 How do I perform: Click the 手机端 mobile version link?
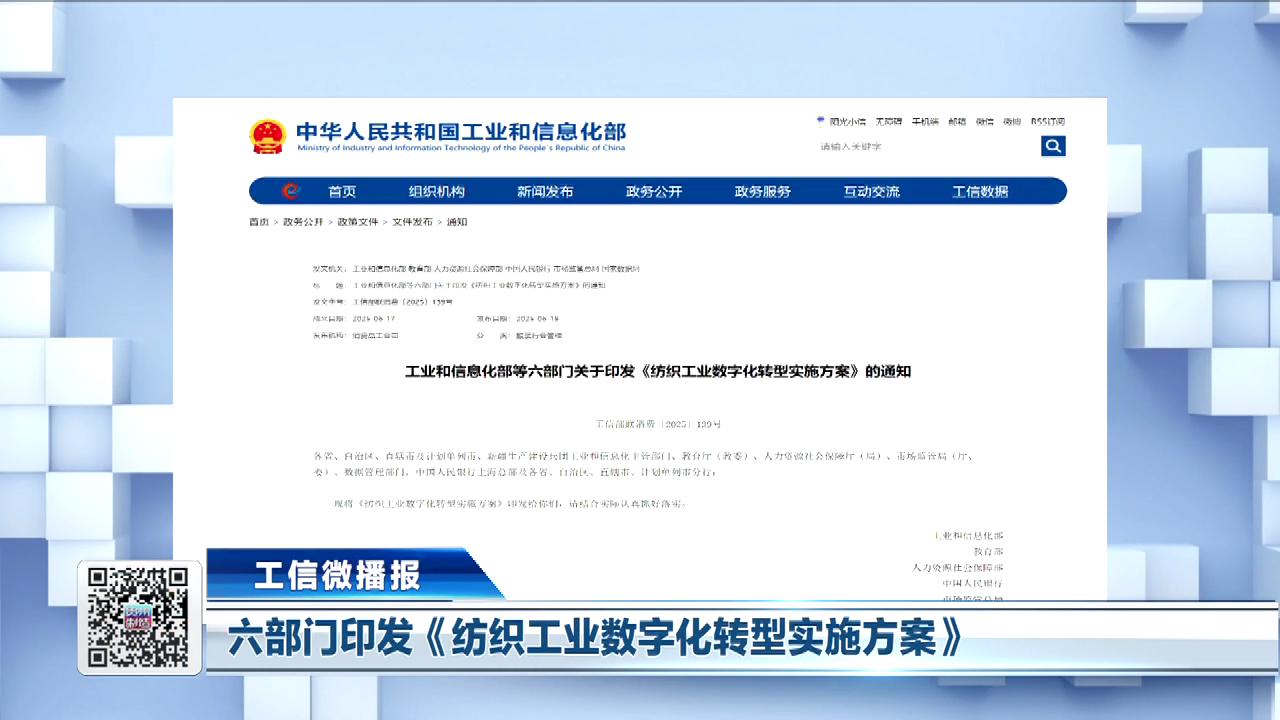tap(925, 121)
